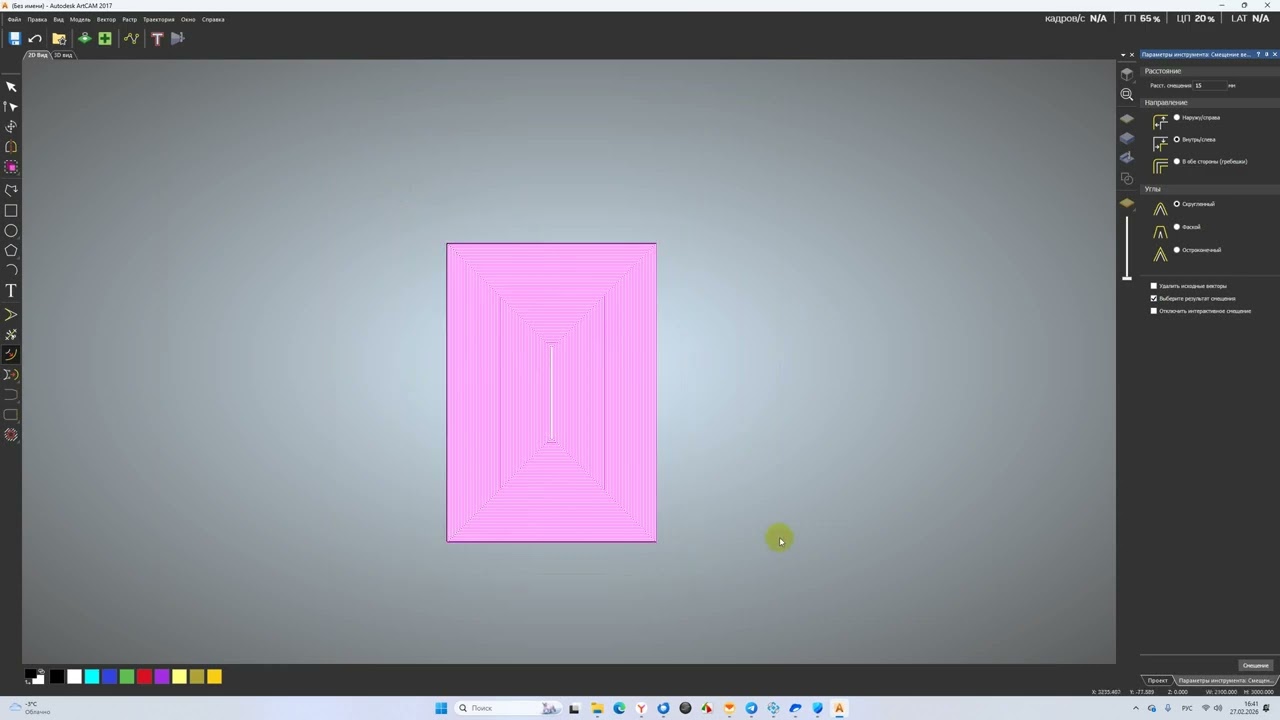Open the Справка menu
Screen dimensions: 1280x720
coord(213,19)
